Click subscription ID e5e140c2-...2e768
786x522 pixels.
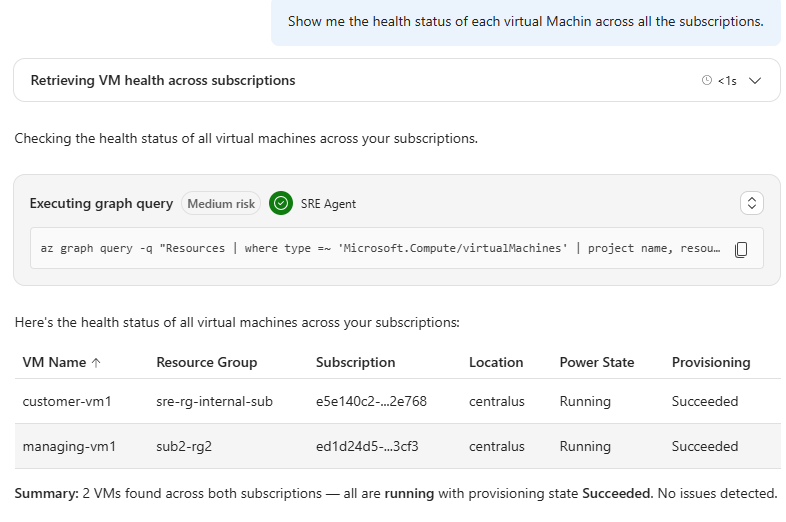(x=371, y=401)
